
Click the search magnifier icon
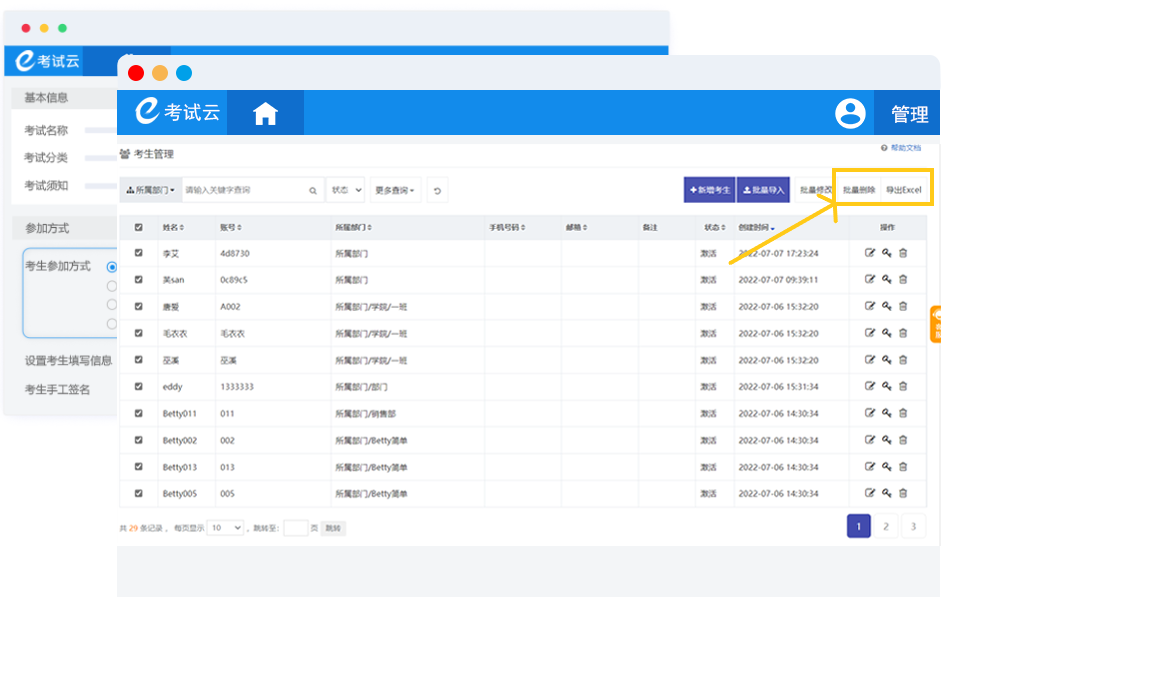(313, 190)
